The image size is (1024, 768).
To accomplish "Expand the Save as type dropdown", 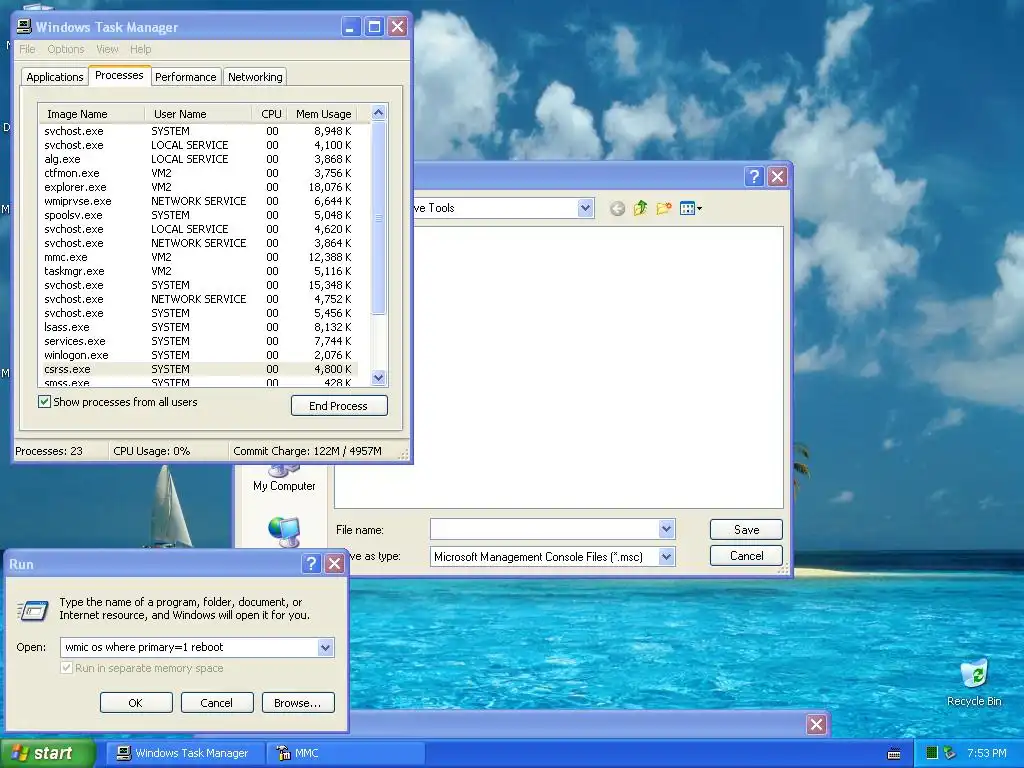I will tap(666, 556).
